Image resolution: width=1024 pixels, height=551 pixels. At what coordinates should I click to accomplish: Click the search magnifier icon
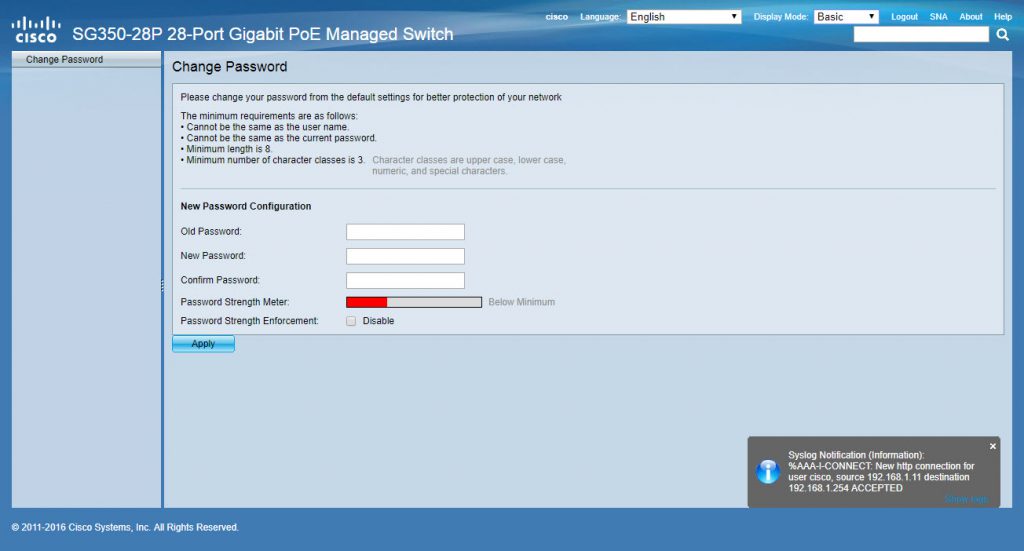(1002, 35)
